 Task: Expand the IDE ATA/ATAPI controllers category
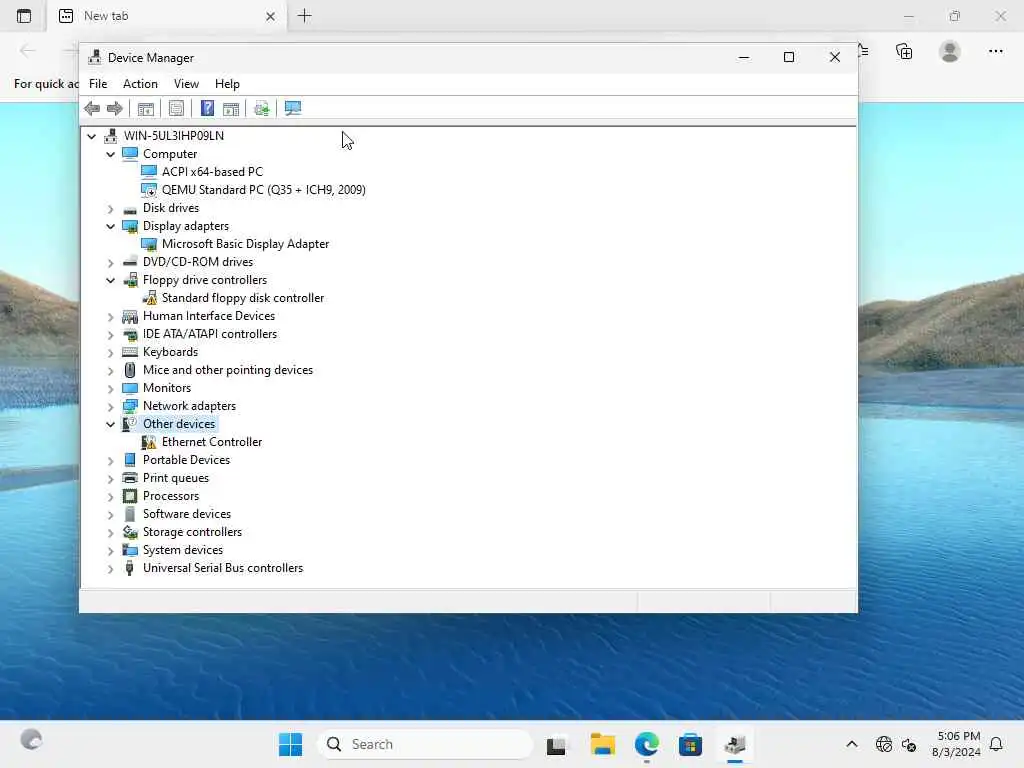110,334
